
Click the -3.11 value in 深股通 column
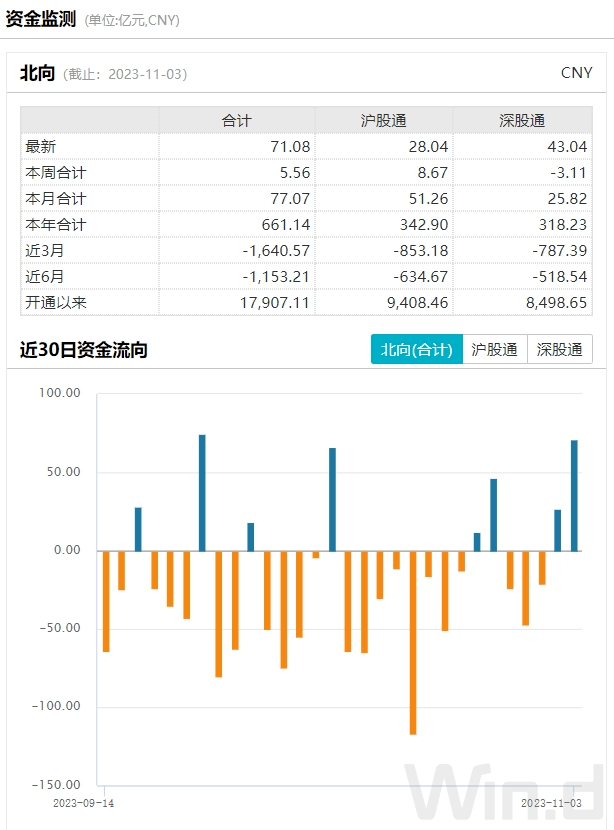(x=567, y=172)
